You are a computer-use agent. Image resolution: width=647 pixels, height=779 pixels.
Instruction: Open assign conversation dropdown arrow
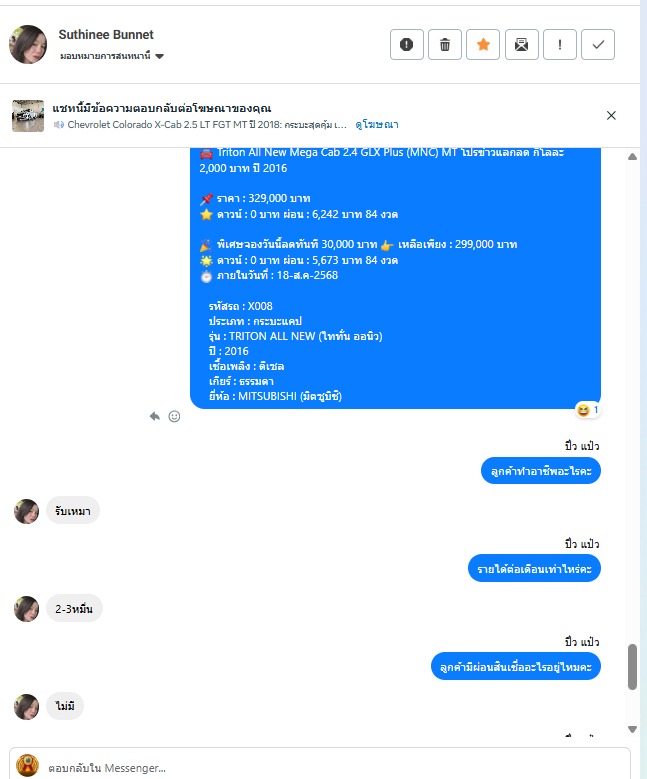click(160, 56)
